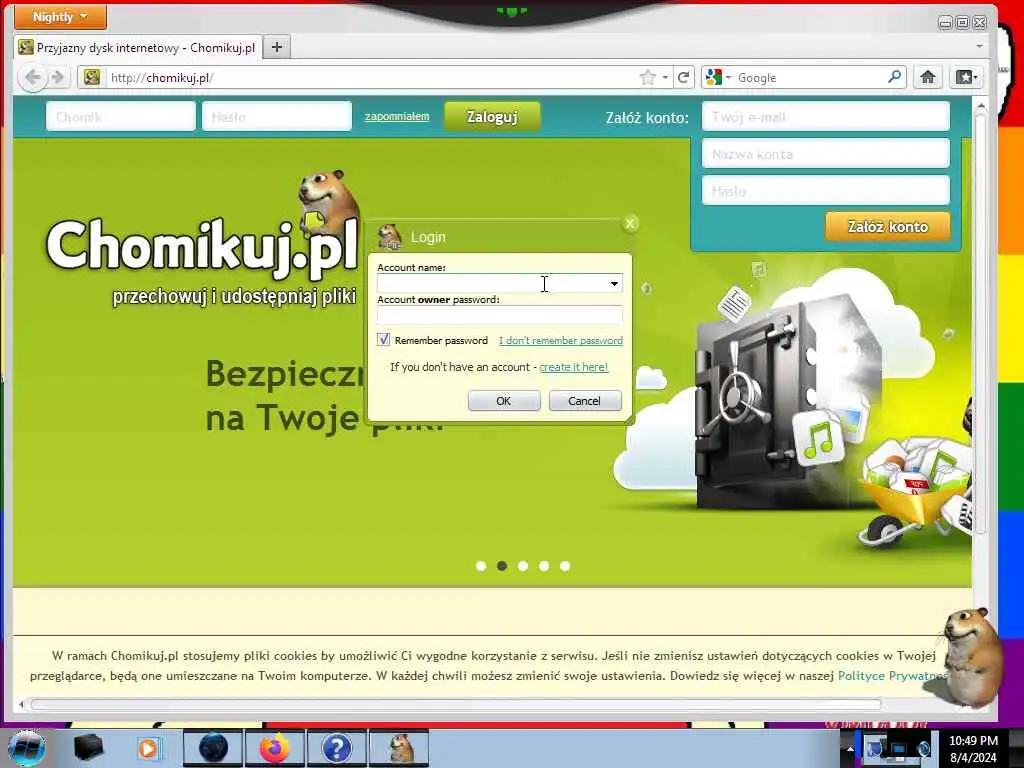Screen dimensions: 1024x768
Task: Dismiss the dialog with Cancel button
Action: pos(584,400)
